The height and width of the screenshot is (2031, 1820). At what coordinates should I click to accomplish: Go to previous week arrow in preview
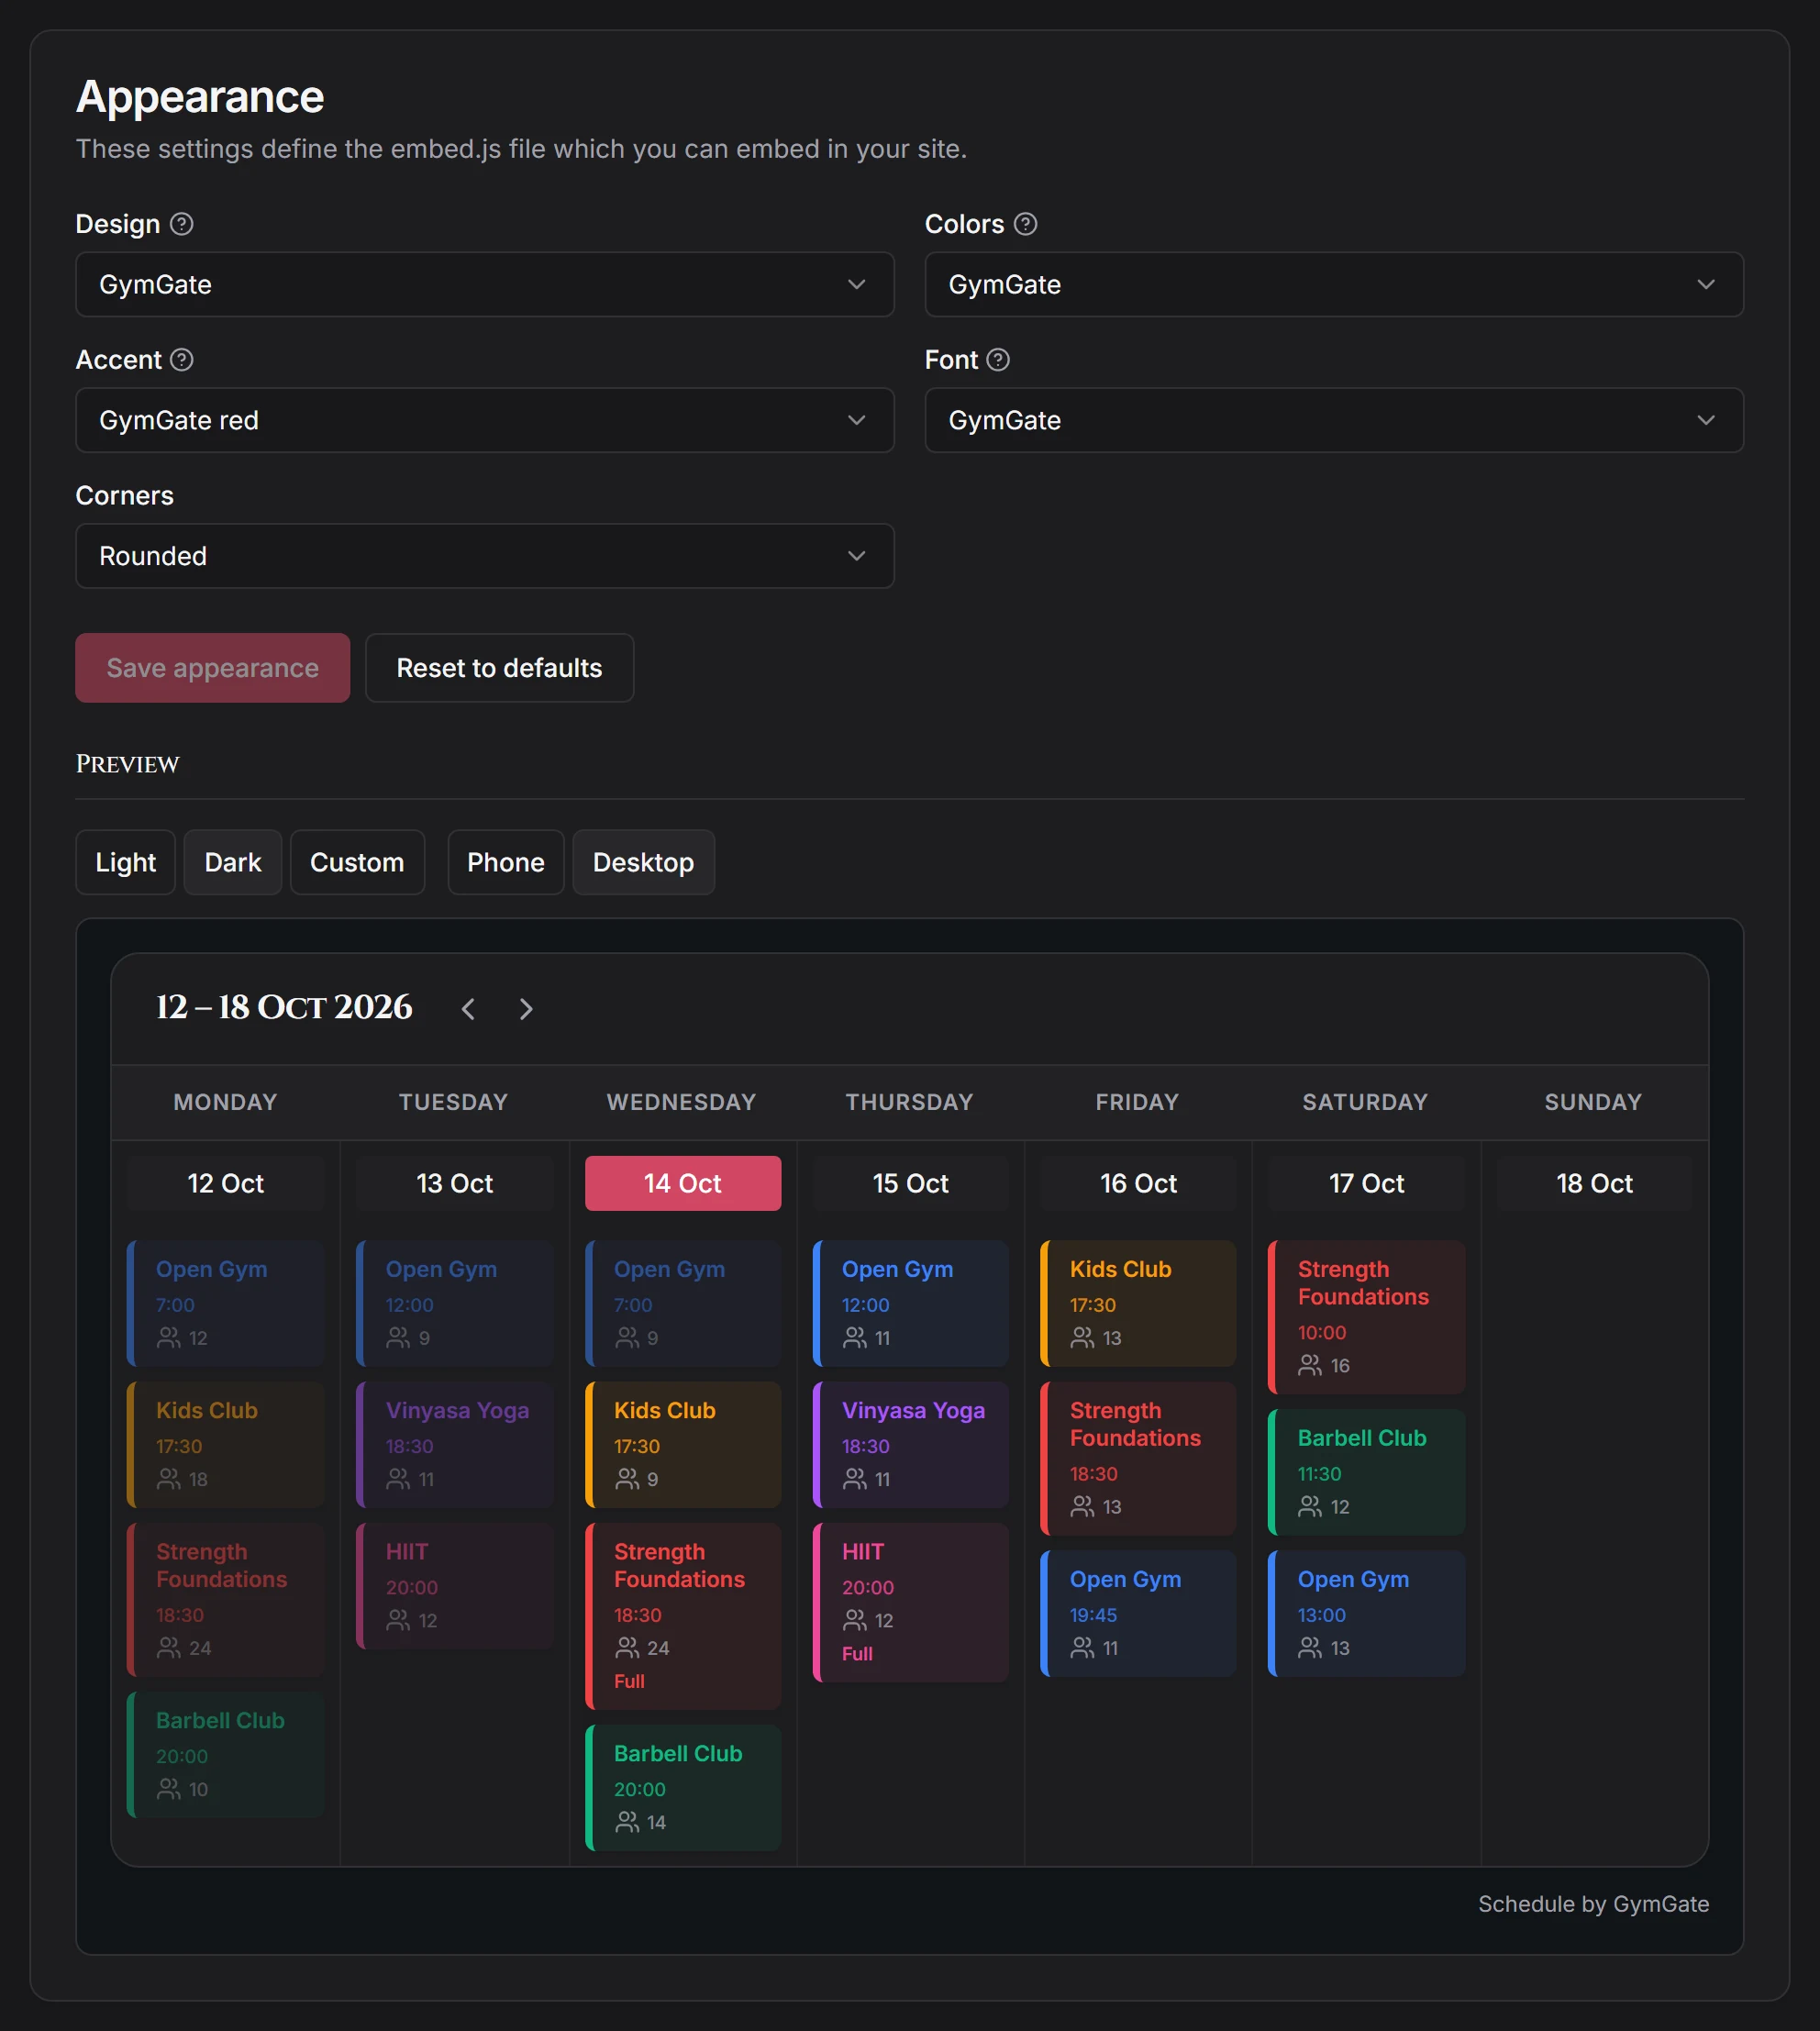(x=468, y=1008)
